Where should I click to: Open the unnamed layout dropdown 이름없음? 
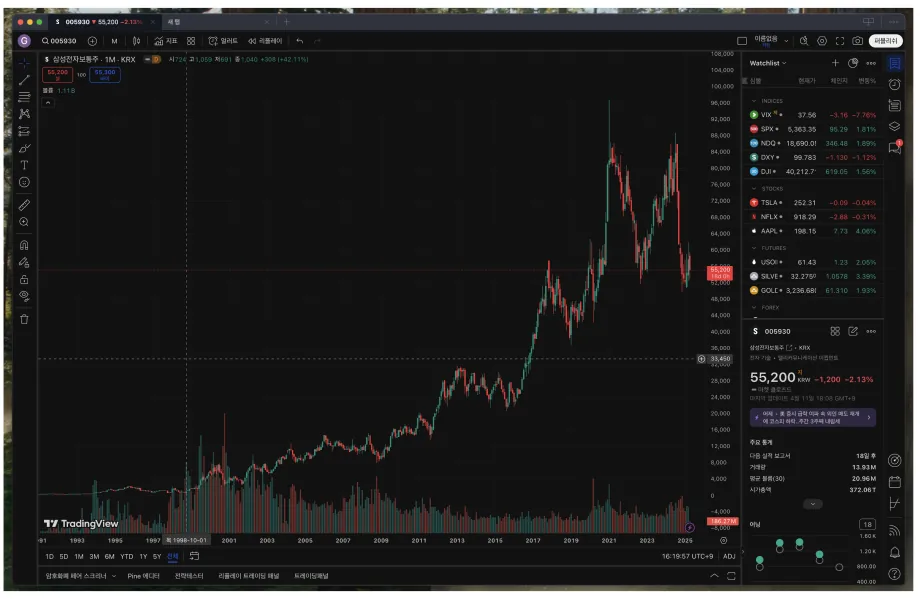(x=770, y=41)
